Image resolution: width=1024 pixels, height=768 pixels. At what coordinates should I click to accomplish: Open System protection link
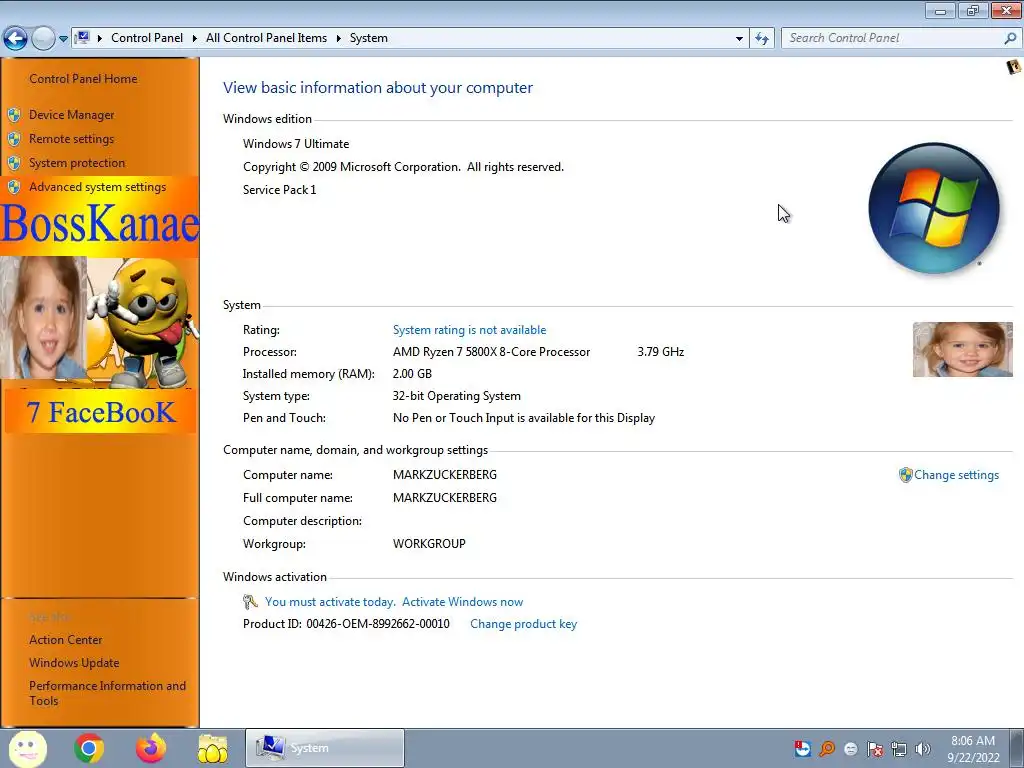coord(76,163)
